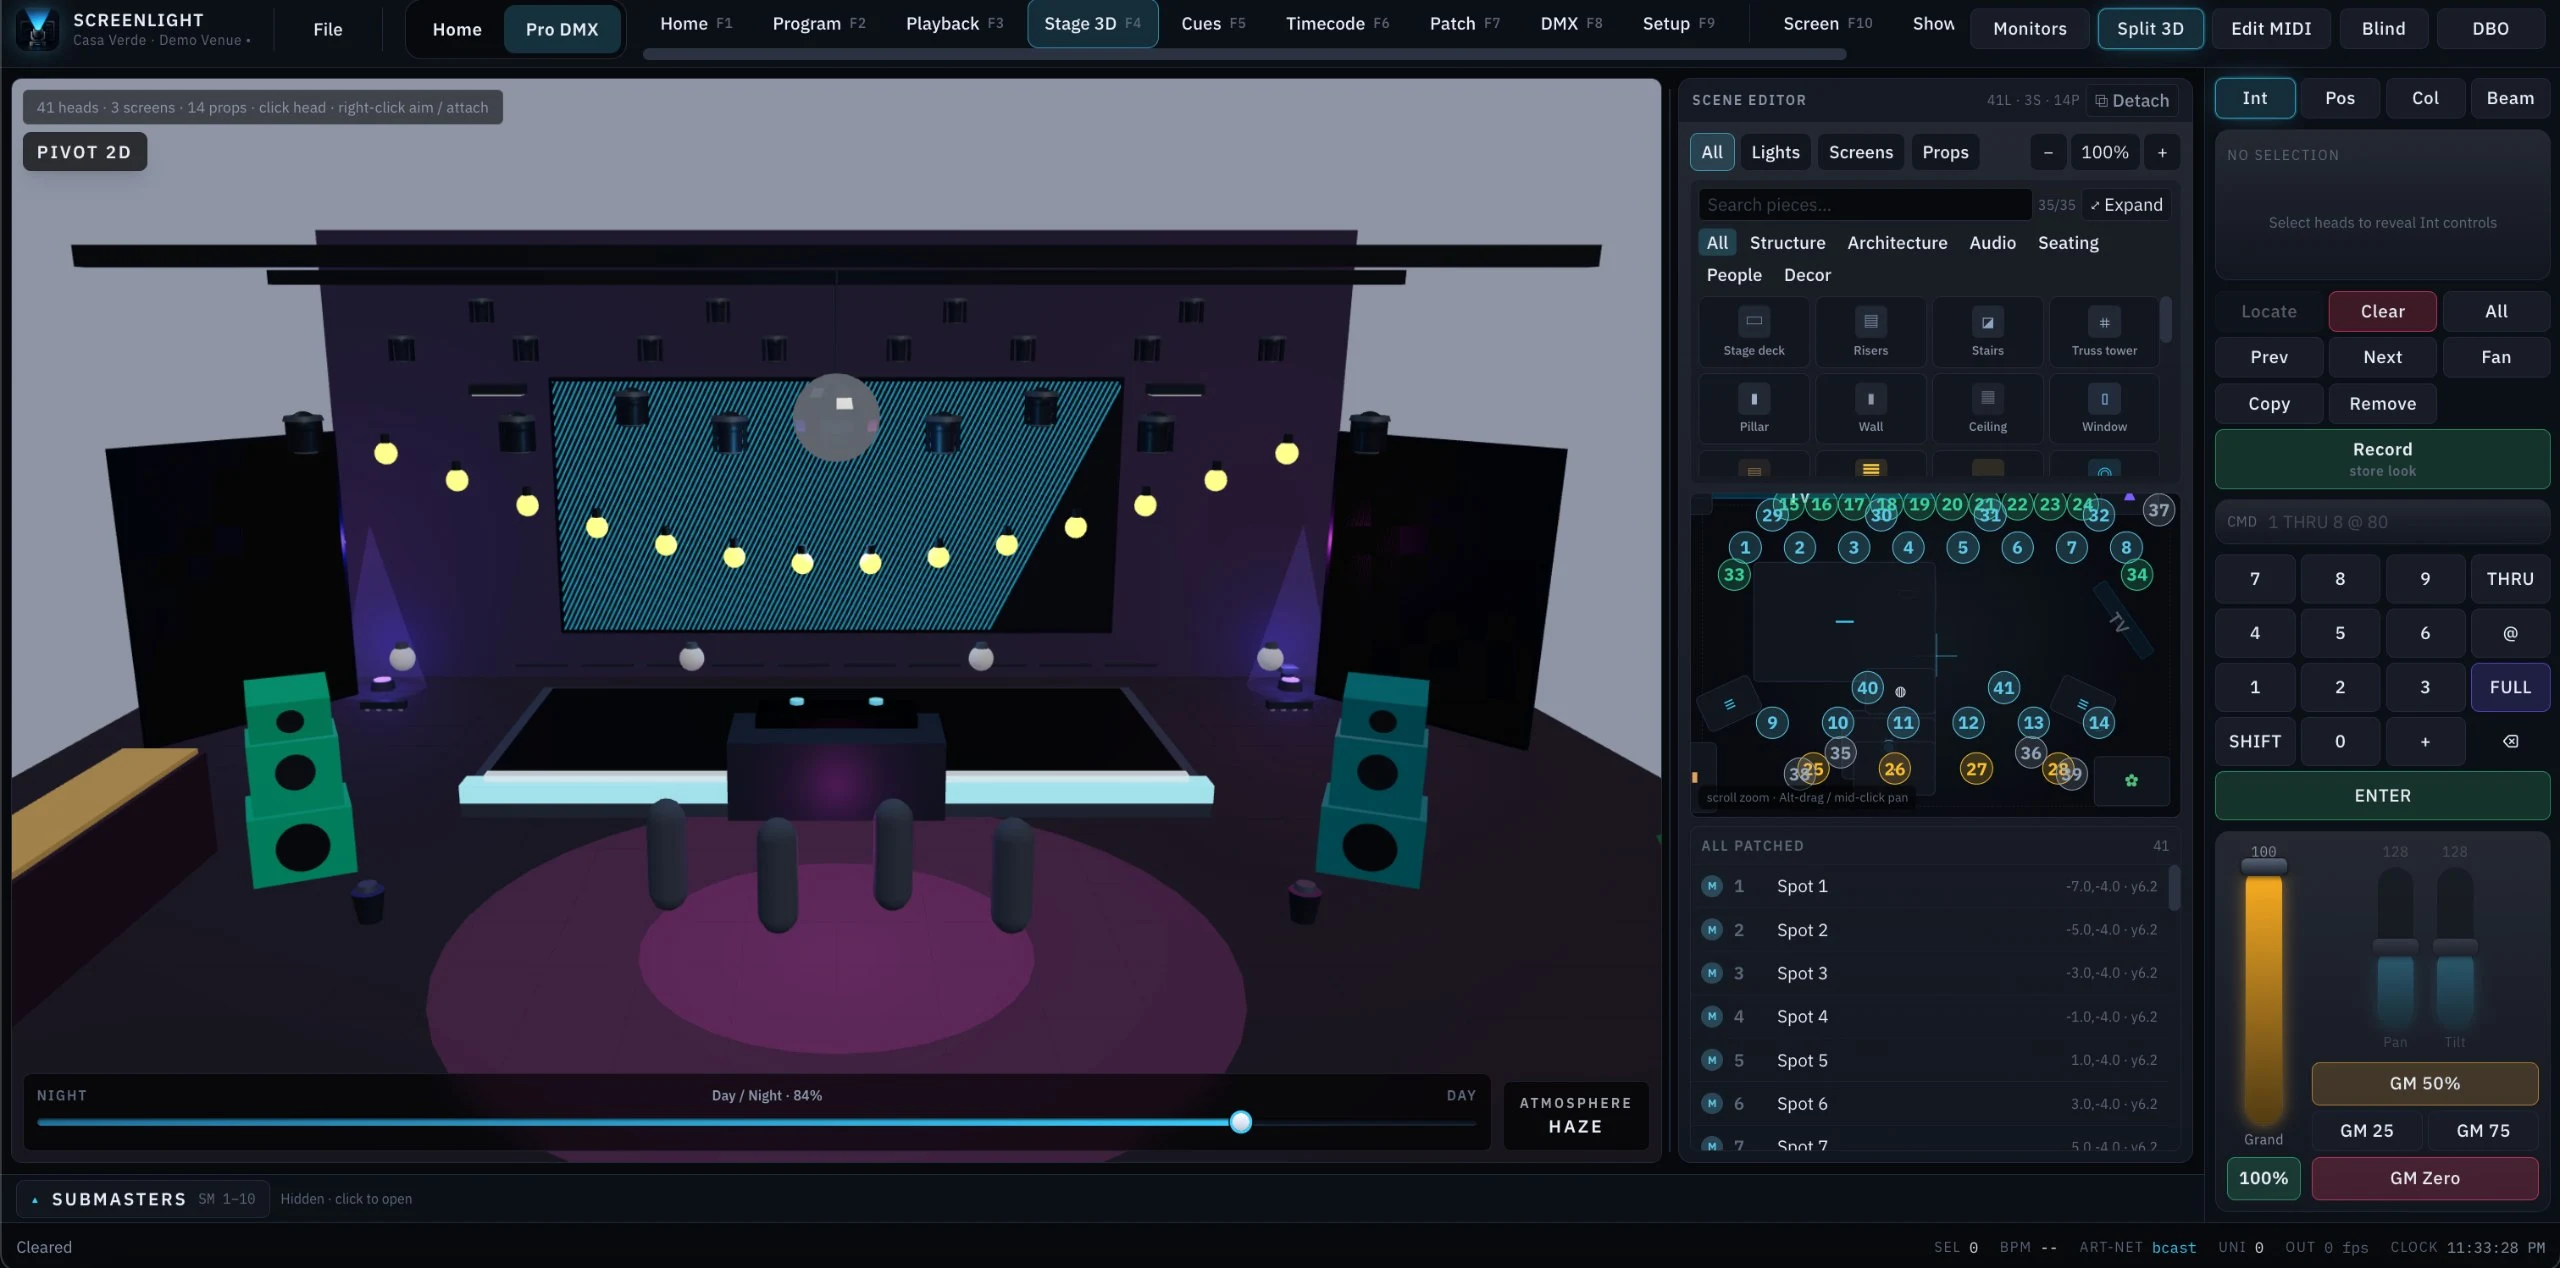This screenshot has height=1268, width=2560.
Task: Click Record store look
Action: pyautogui.click(x=2382, y=459)
